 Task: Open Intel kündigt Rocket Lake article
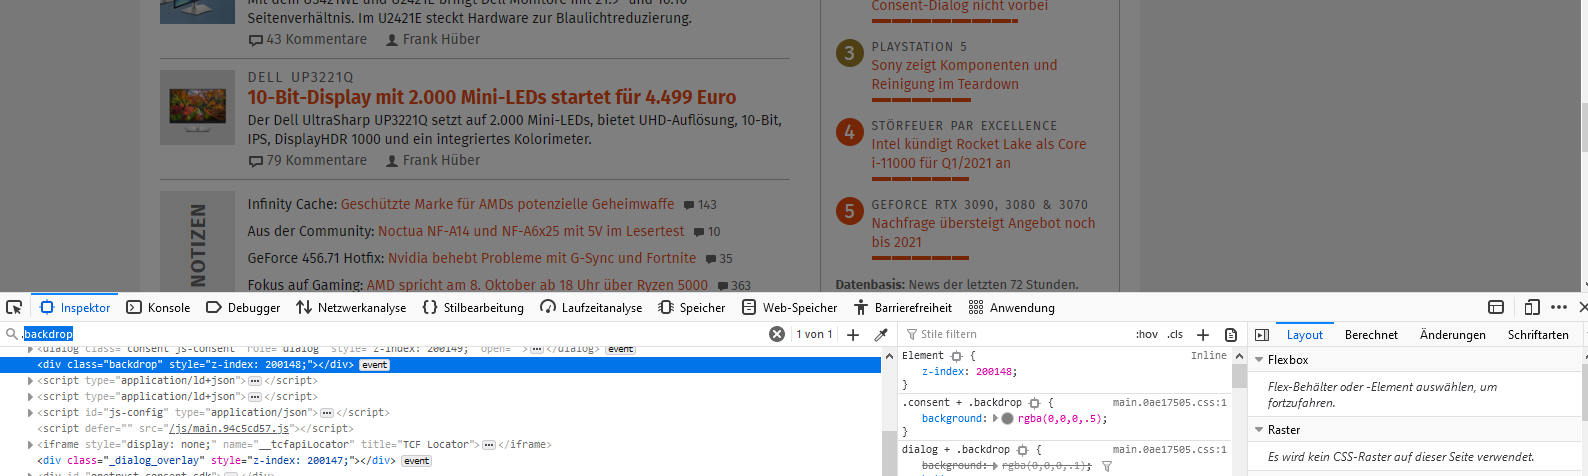(978, 153)
